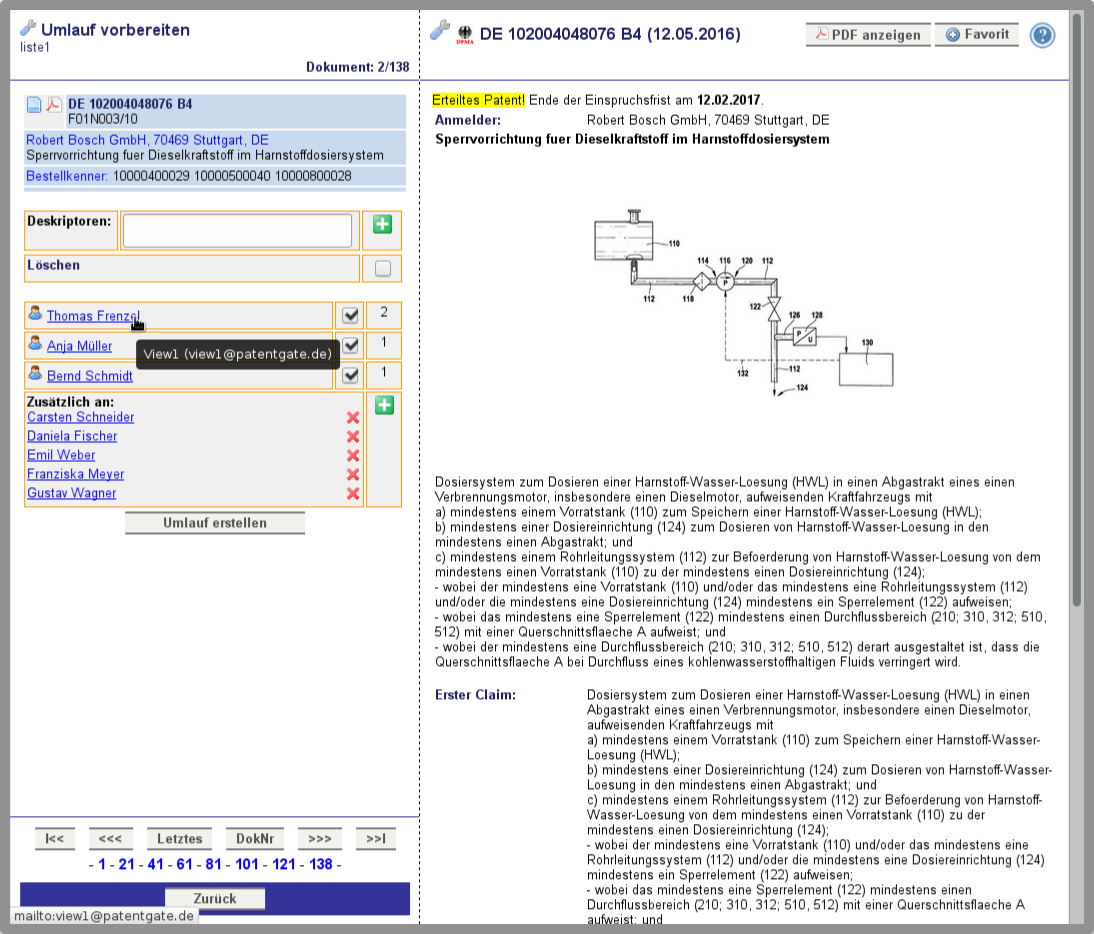This screenshot has width=1094, height=934.
Task: Click the wrench icon beside Umlauf vorbereiten
Action: click(28, 29)
